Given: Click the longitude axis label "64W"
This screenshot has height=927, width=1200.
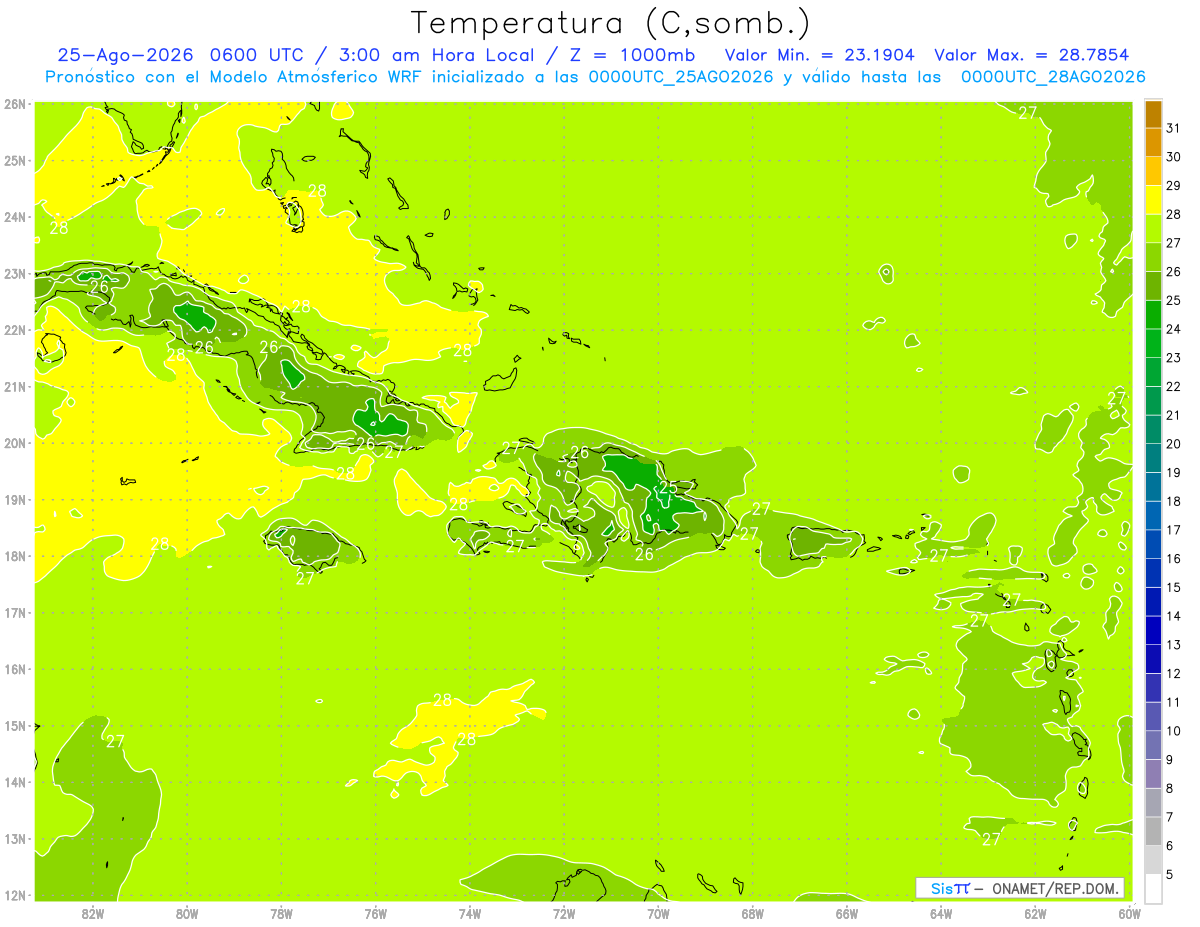Looking at the screenshot, I should point(941,913).
